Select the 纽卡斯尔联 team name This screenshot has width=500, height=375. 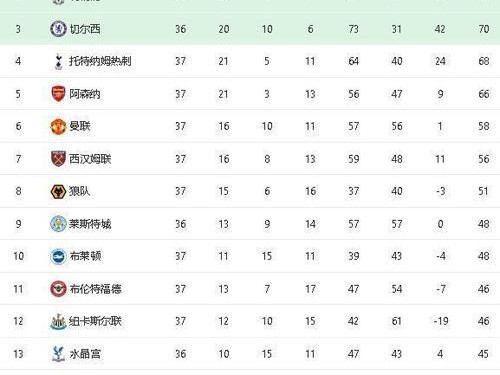point(95,321)
